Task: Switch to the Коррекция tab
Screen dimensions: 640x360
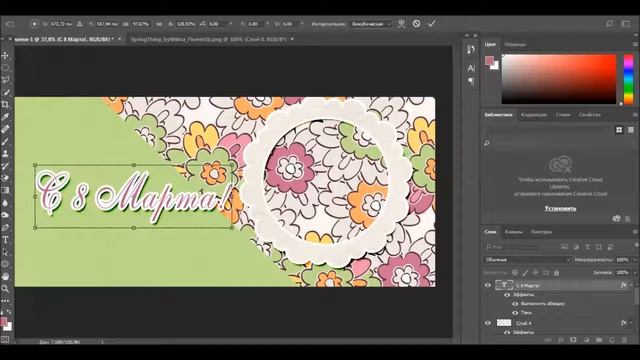Action: pyautogui.click(x=534, y=115)
